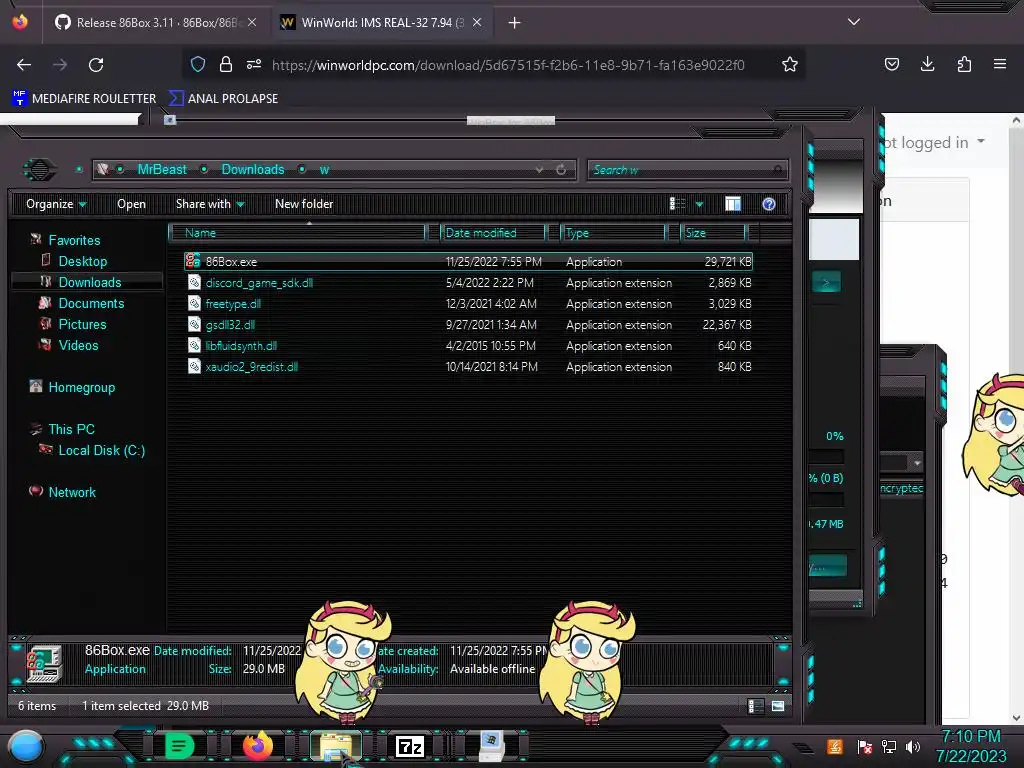1024x768 pixels.
Task: Switch to large thumbnails status icon
Action: pos(778,706)
